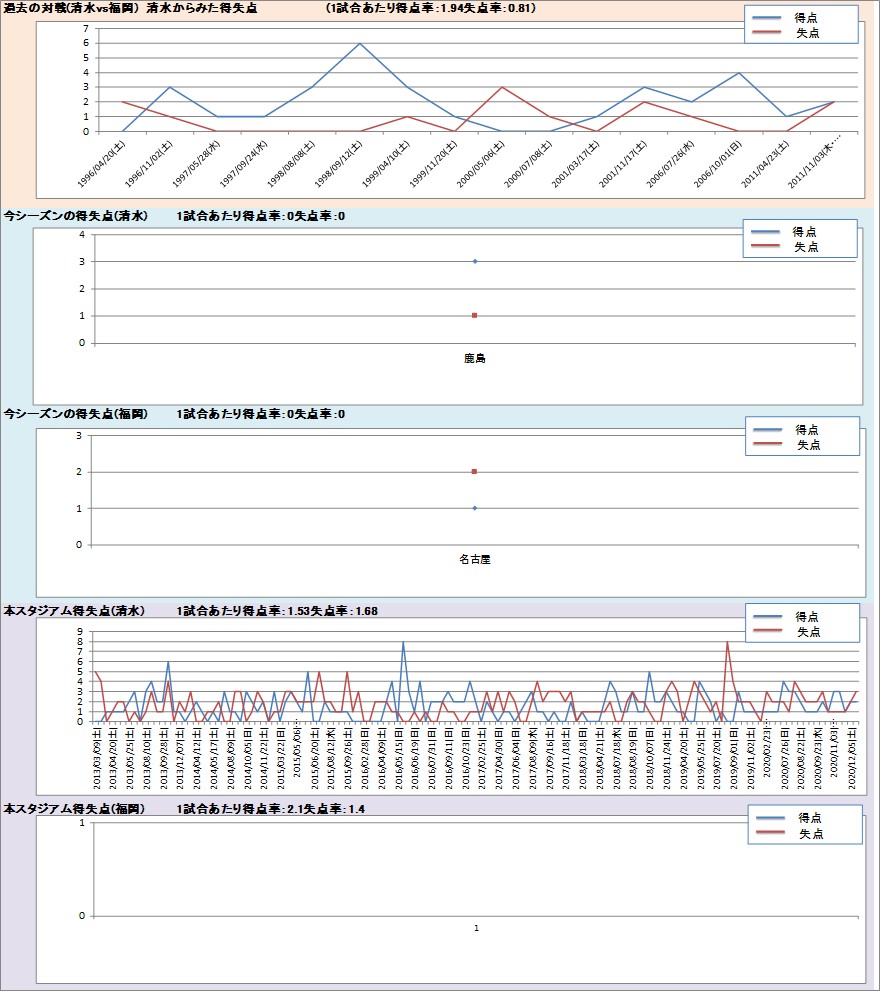Select the blue 得点 point above 名古屋
This screenshot has height=991, width=880.
(474, 508)
